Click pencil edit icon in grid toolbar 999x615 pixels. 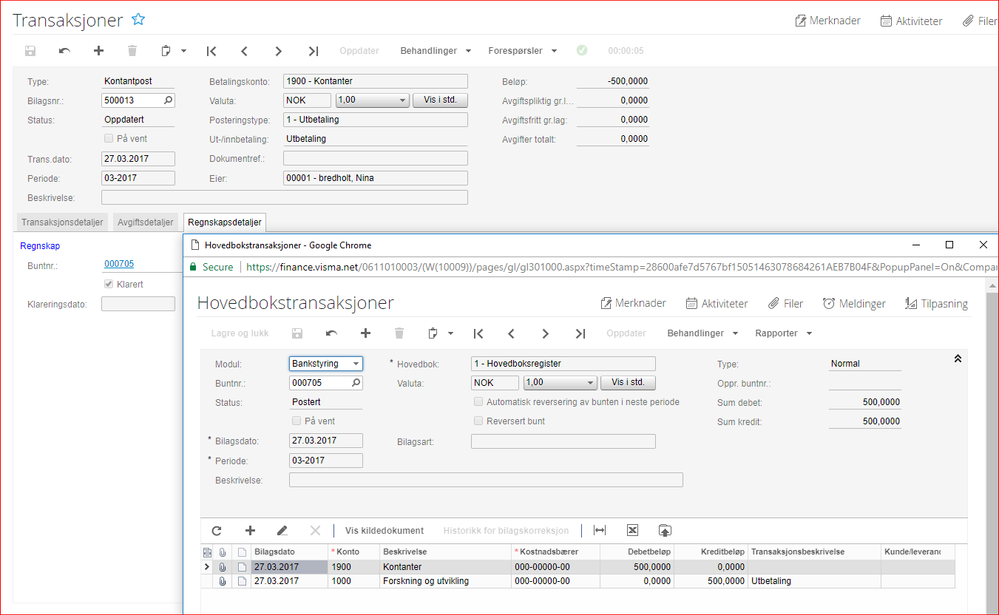(x=282, y=530)
